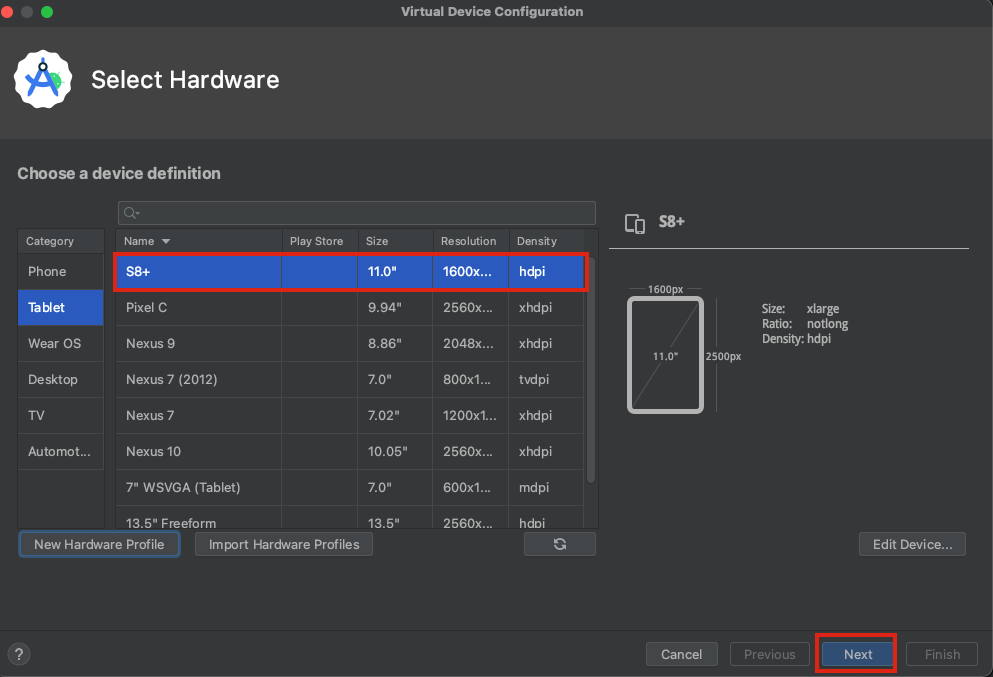
Task: Select the Tablet category
Action: (61, 308)
